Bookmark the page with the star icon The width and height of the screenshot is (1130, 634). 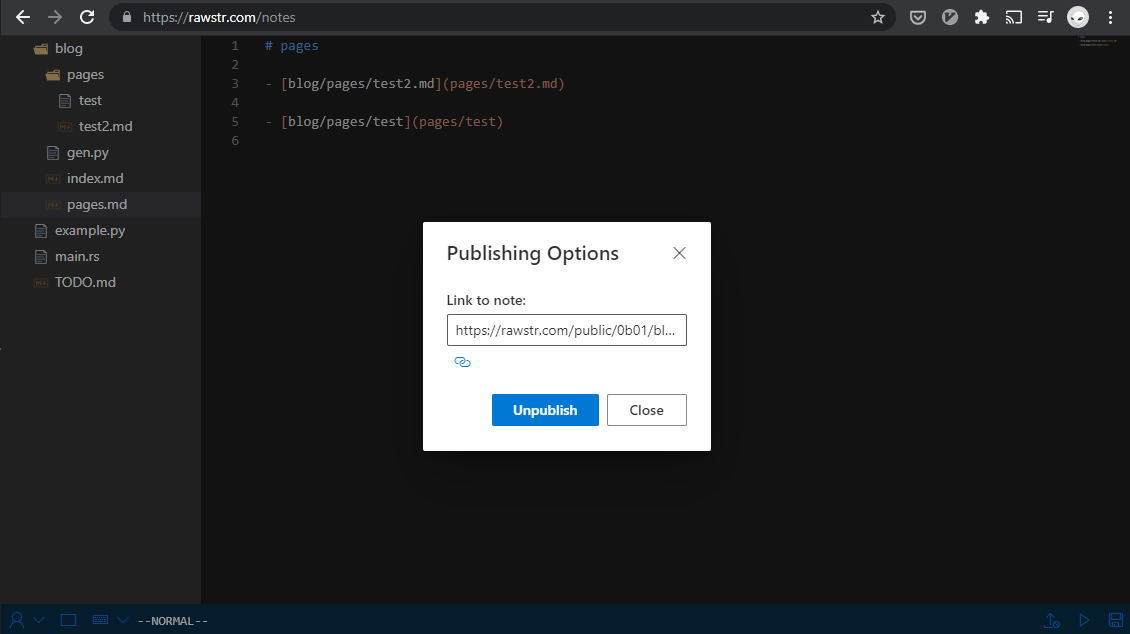tap(878, 17)
